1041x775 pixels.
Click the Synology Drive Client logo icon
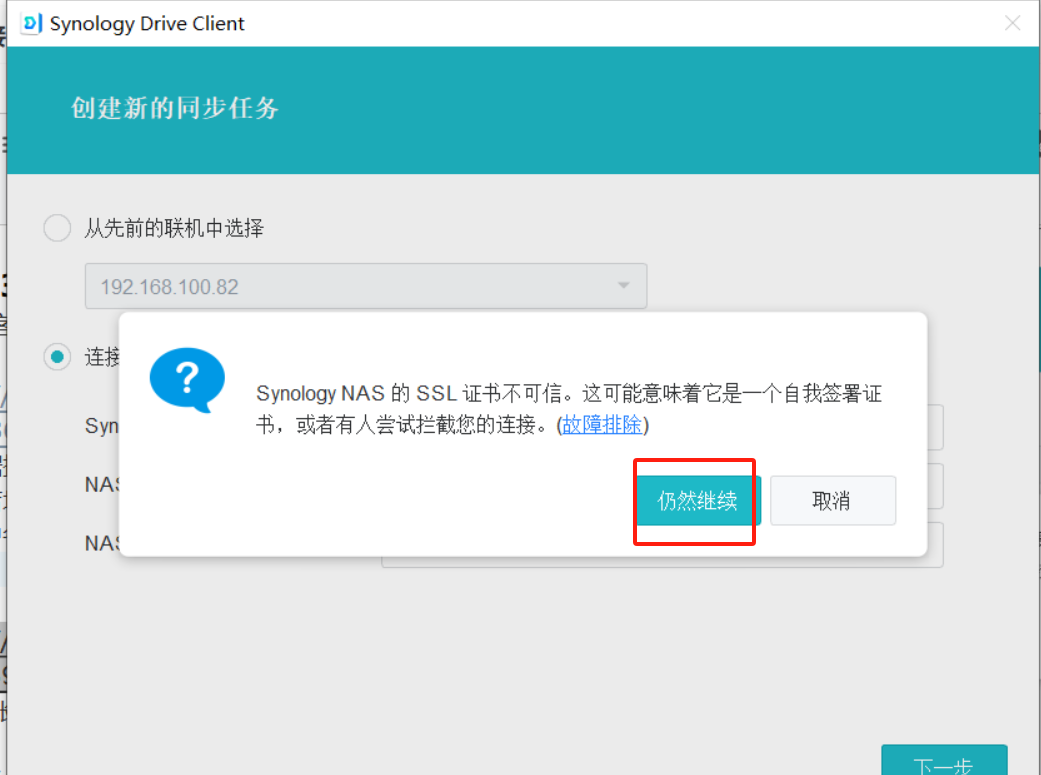point(31,23)
